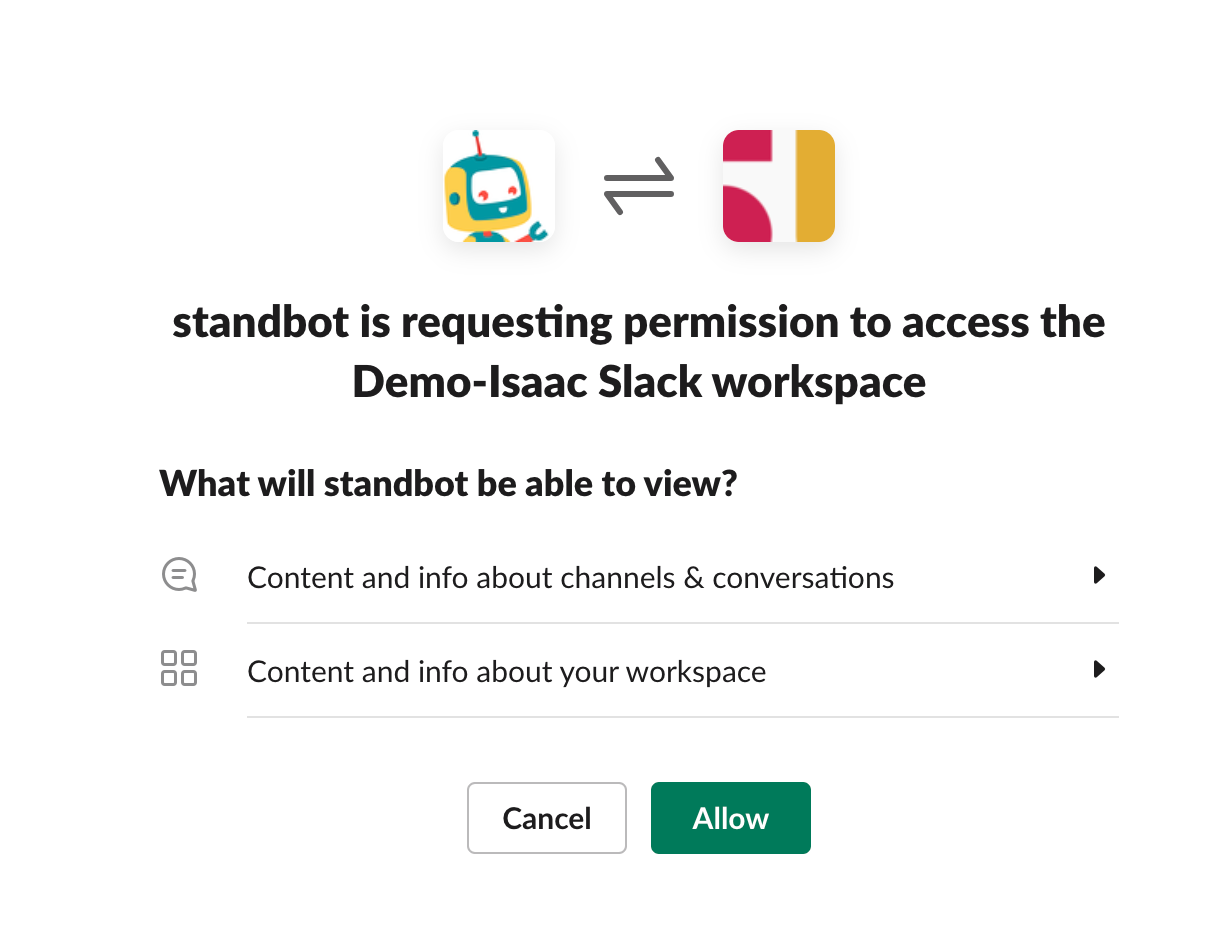This screenshot has height=944, width=1218.
Task: Click the red quarter-circle in the workspace logo
Action: click(x=746, y=216)
